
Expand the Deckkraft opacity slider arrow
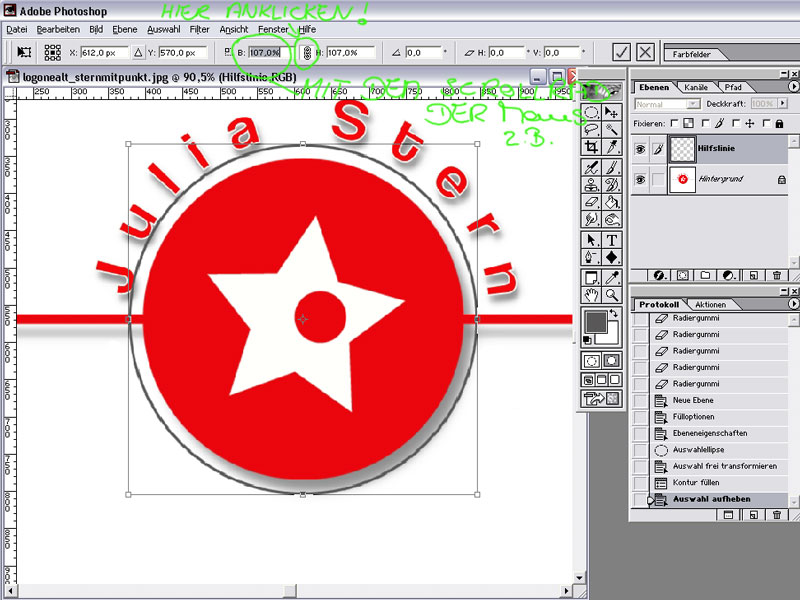point(783,104)
